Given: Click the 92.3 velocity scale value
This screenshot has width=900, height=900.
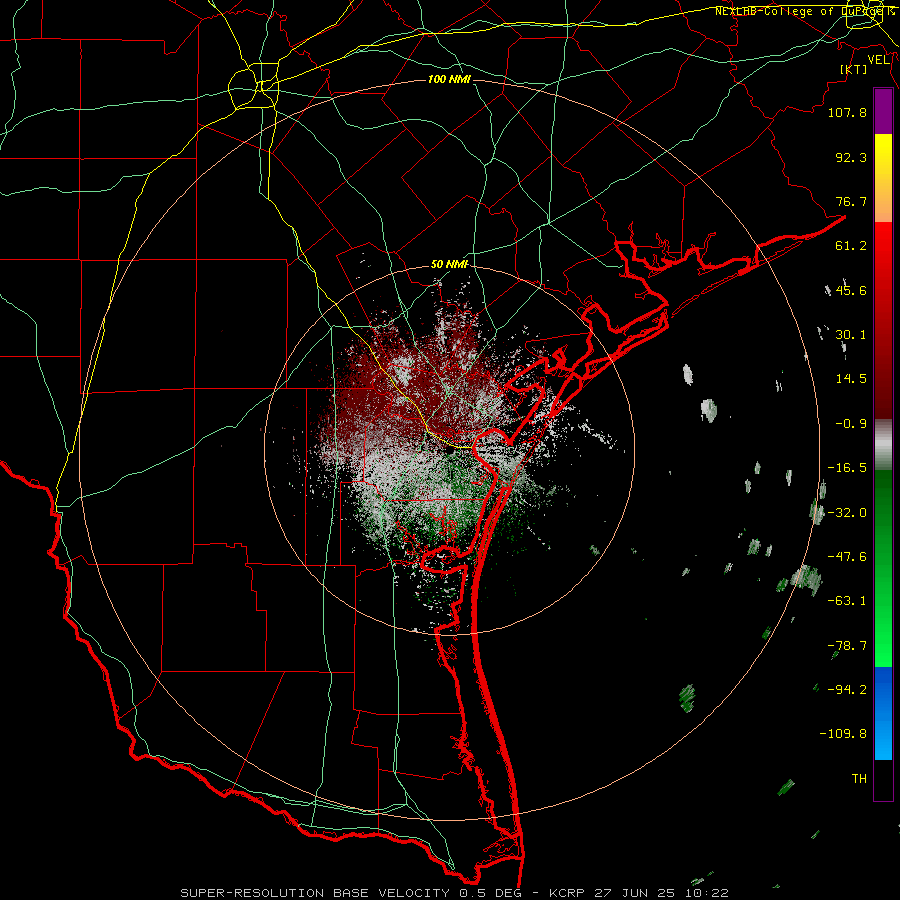Looking at the screenshot, I should click(x=851, y=157).
